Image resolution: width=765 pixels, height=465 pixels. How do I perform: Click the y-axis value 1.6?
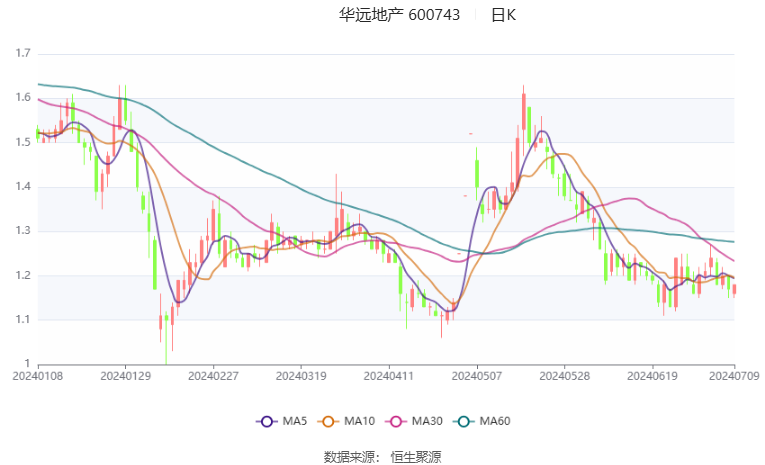pyautogui.click(x=23, y=98)
